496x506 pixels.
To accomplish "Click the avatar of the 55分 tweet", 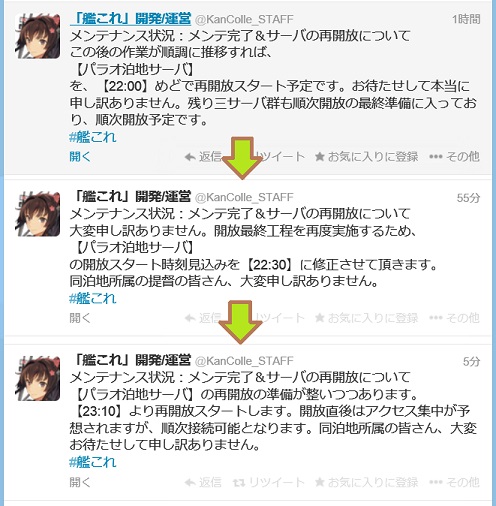I will (x=38, y=214).
